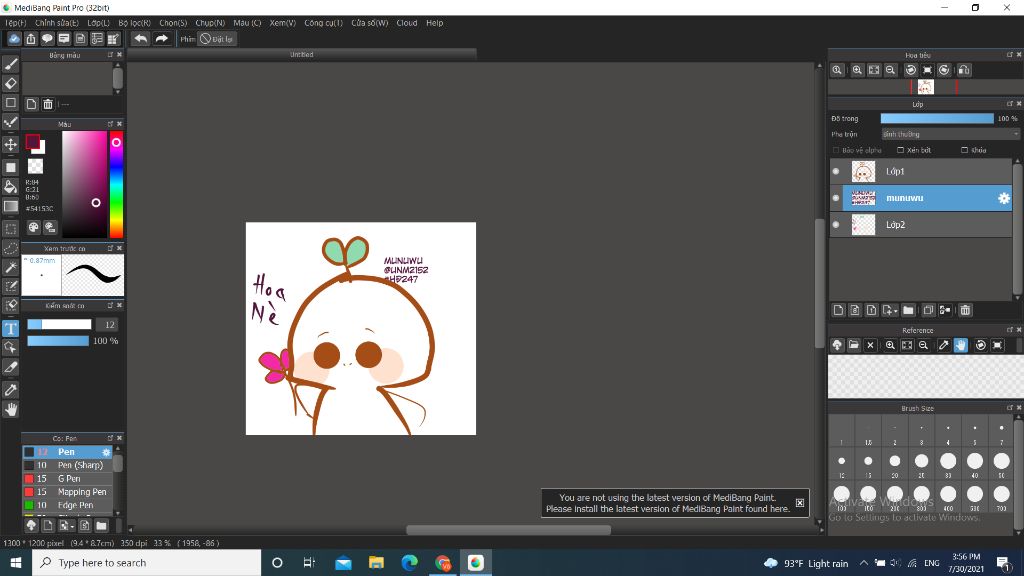Image resolution: width=1024 pixels, height=576 pixels.
Task: Duplicate the selected layer
Action: (928, 310)
